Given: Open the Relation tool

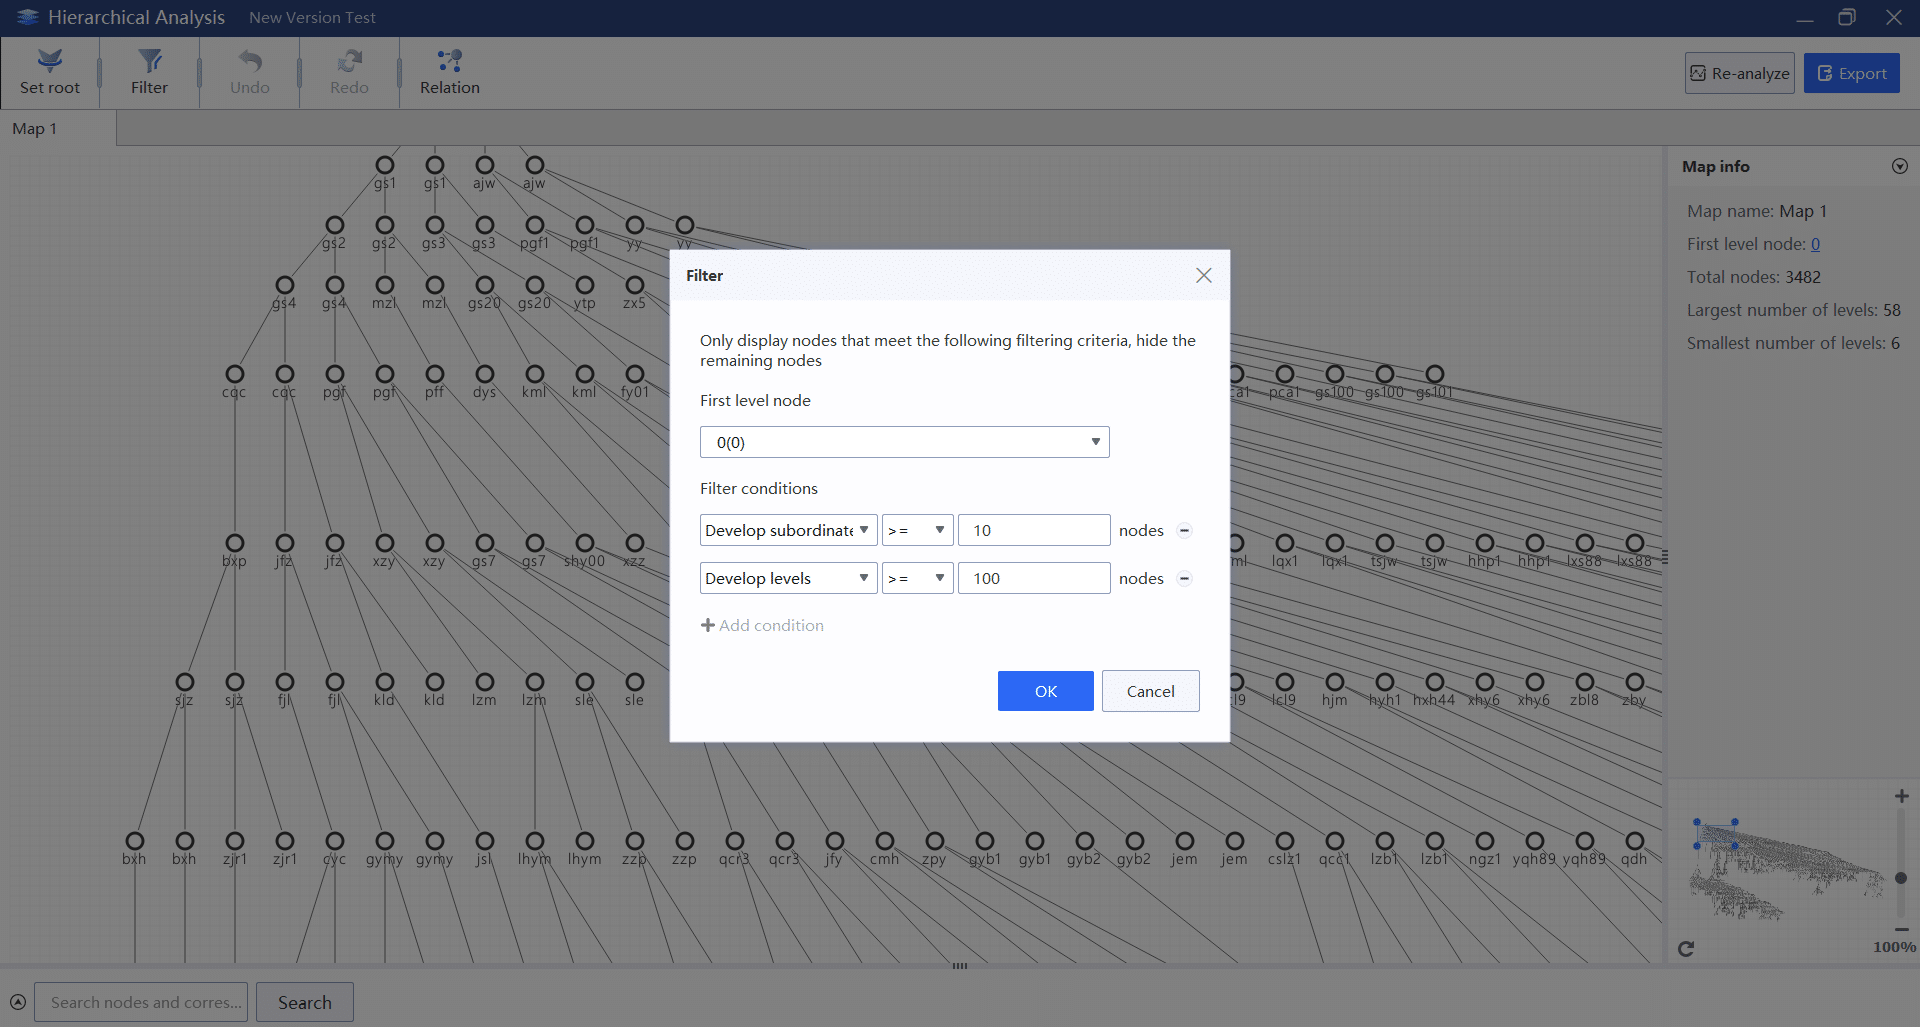Looking at the screenshot, I should pos(449,72).
